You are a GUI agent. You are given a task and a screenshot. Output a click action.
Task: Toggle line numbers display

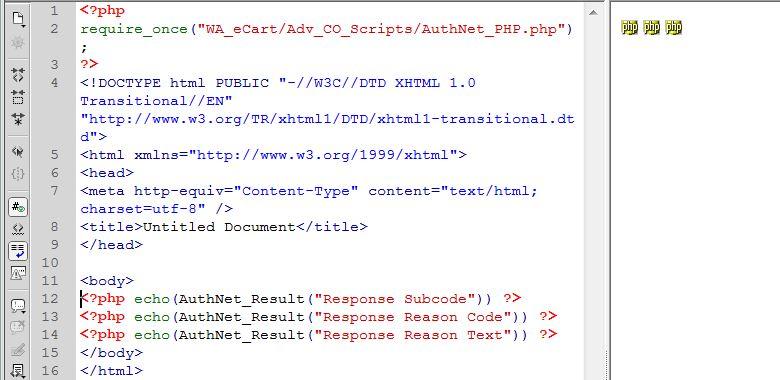(18, 207)
